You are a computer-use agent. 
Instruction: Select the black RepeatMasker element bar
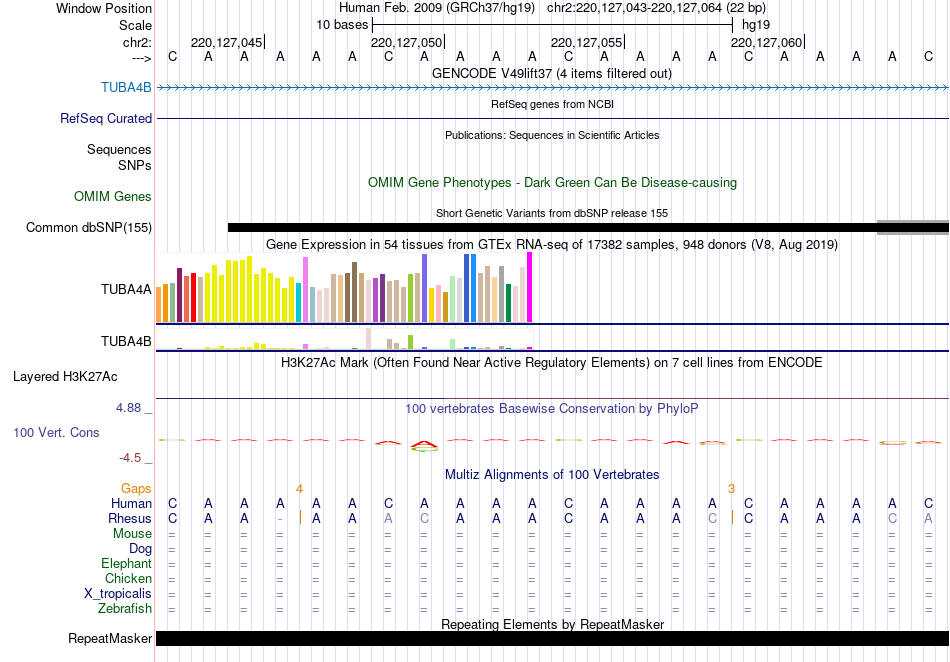[x=553, y=638]
